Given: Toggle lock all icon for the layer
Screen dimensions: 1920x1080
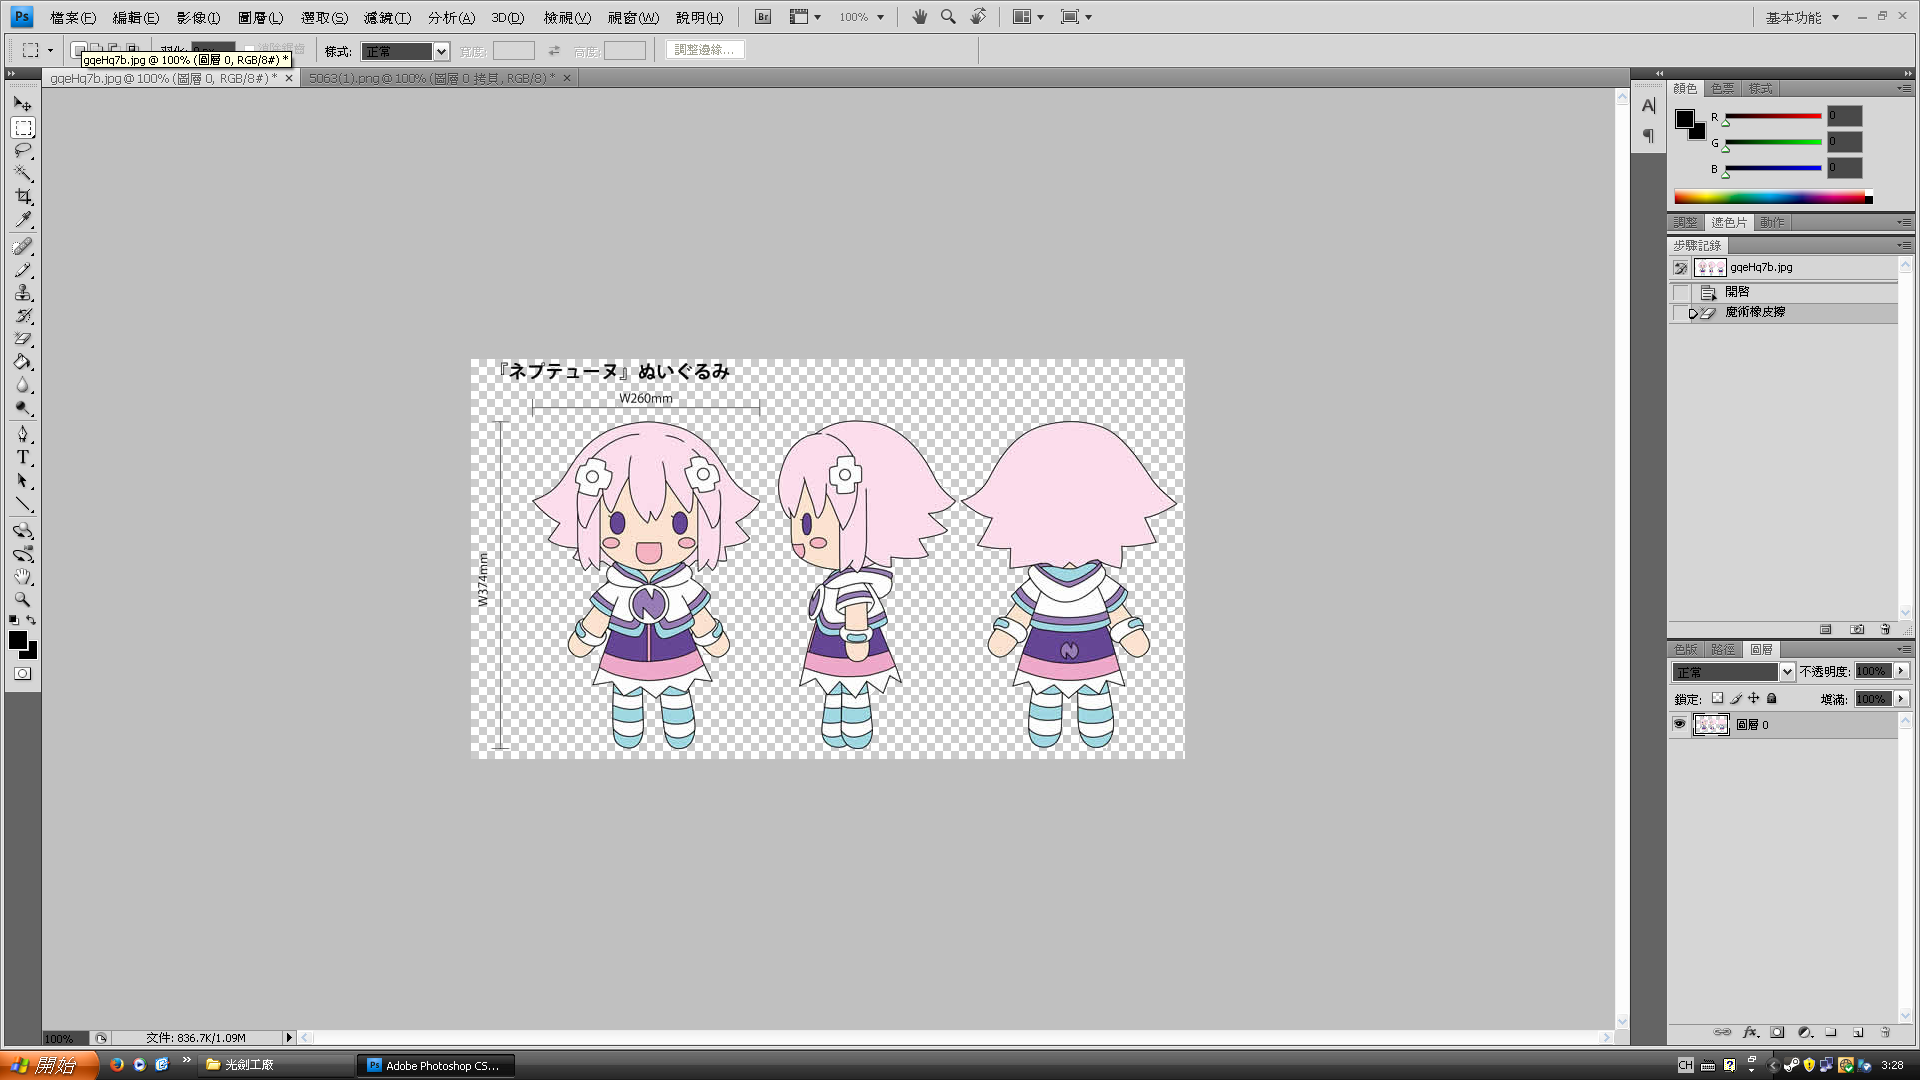Looking at the screenshot, I should 1772,698.
